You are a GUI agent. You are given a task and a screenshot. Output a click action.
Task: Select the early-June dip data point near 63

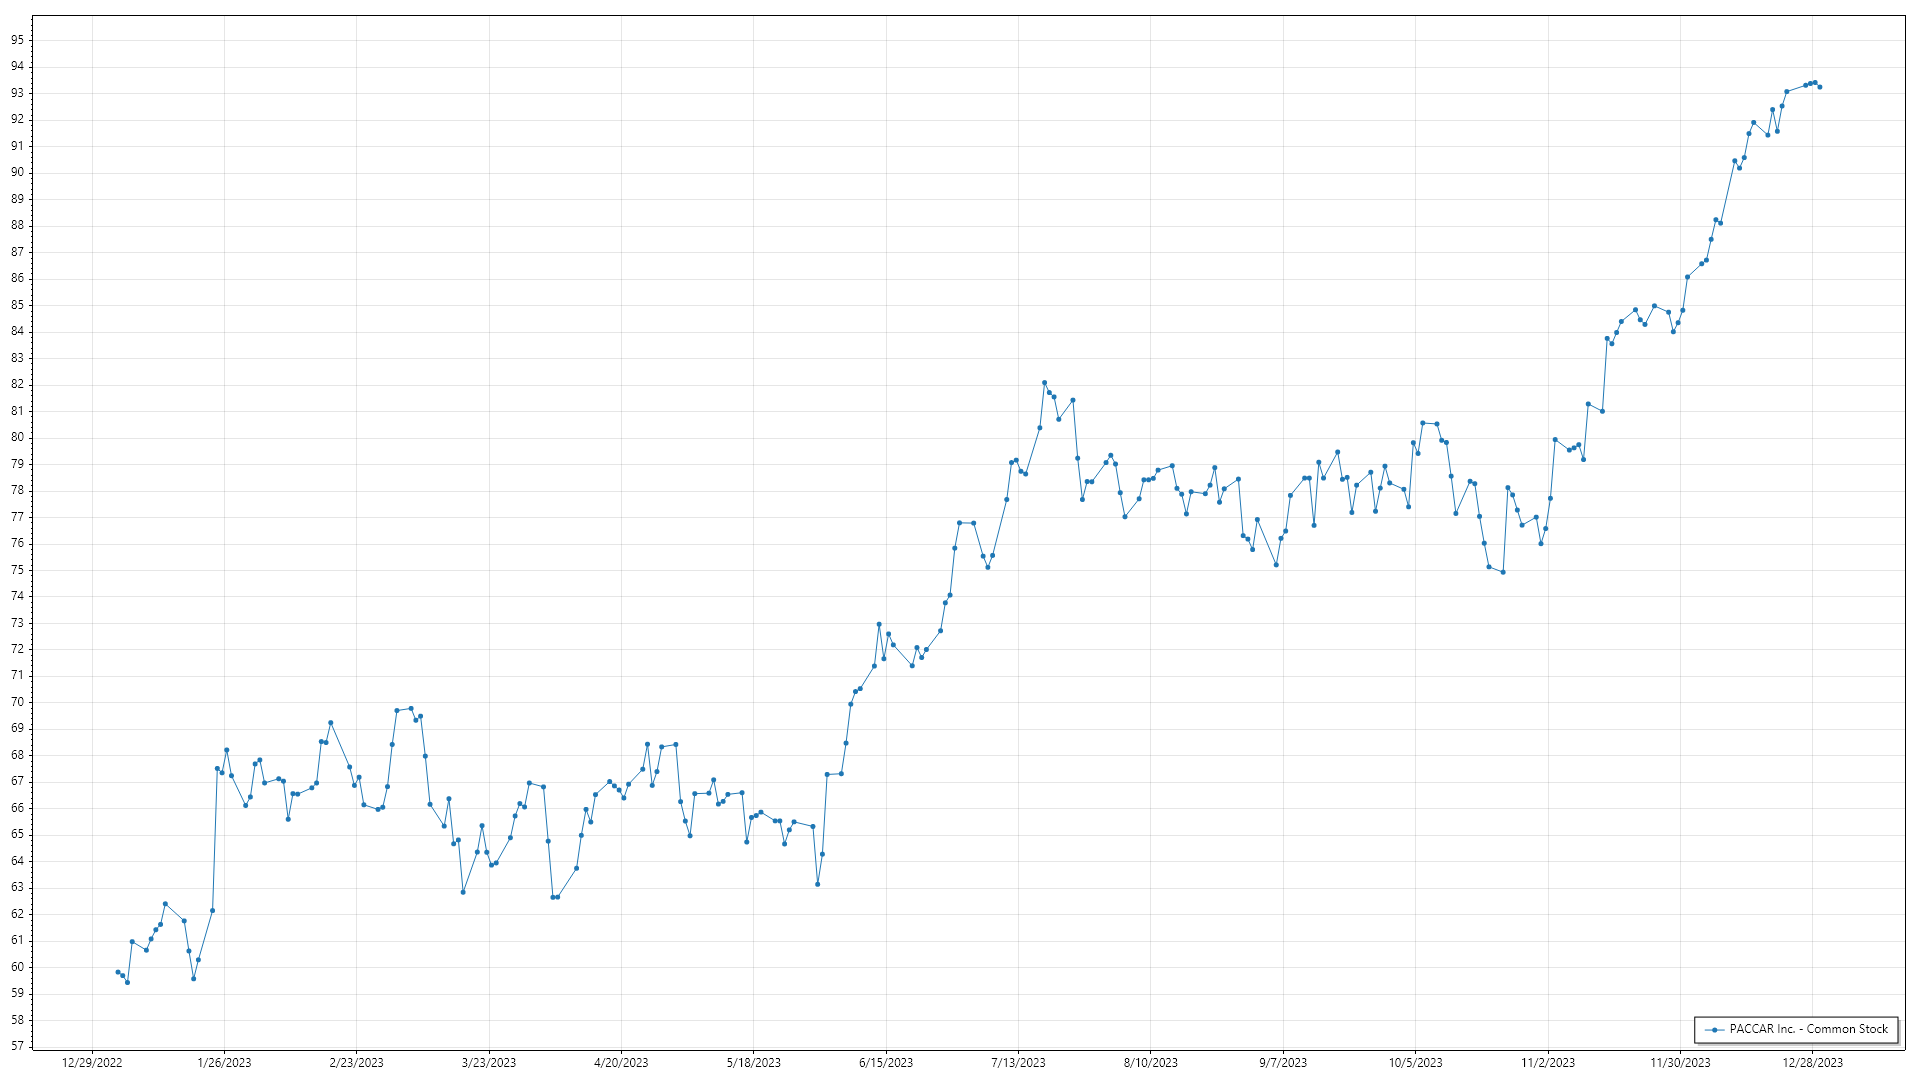click(x=817, y=884)
